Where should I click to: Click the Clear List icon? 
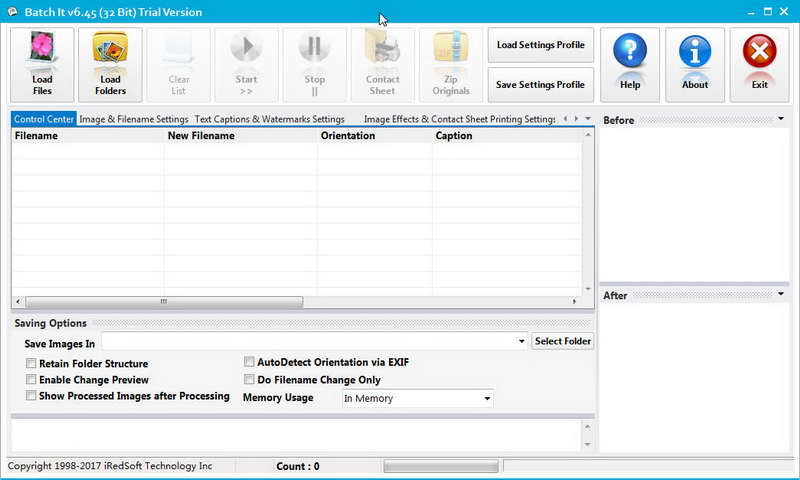coord(179,49)
